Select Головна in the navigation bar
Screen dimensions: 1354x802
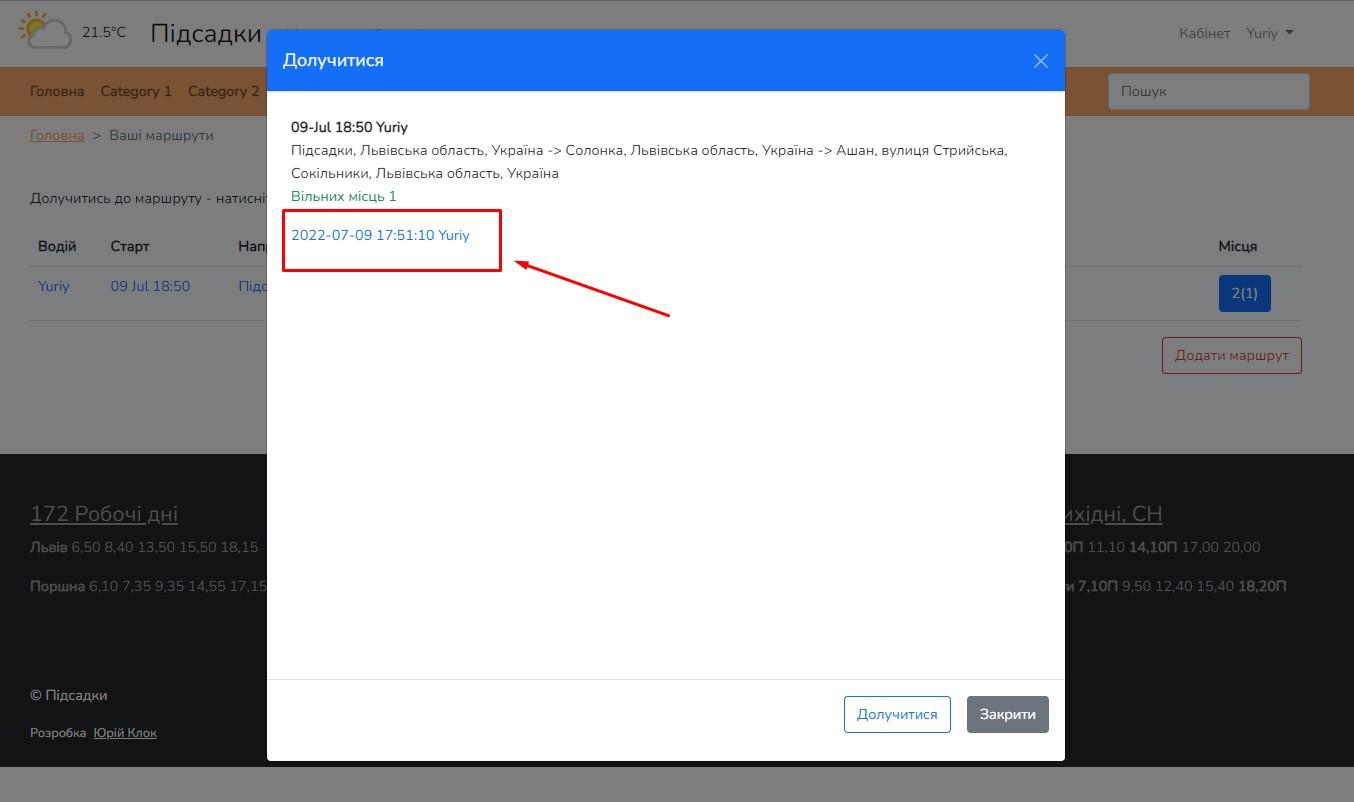coord(57,91)
